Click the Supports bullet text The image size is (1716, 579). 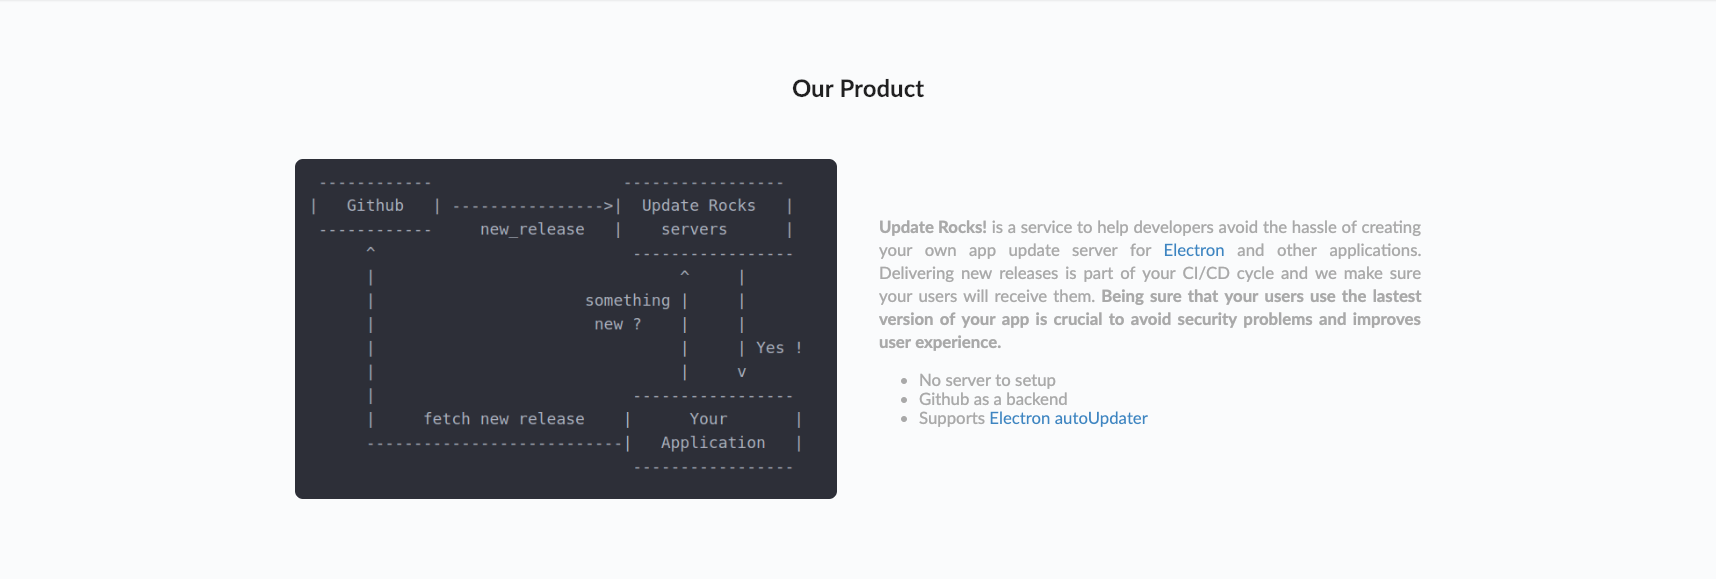[952, 418]
